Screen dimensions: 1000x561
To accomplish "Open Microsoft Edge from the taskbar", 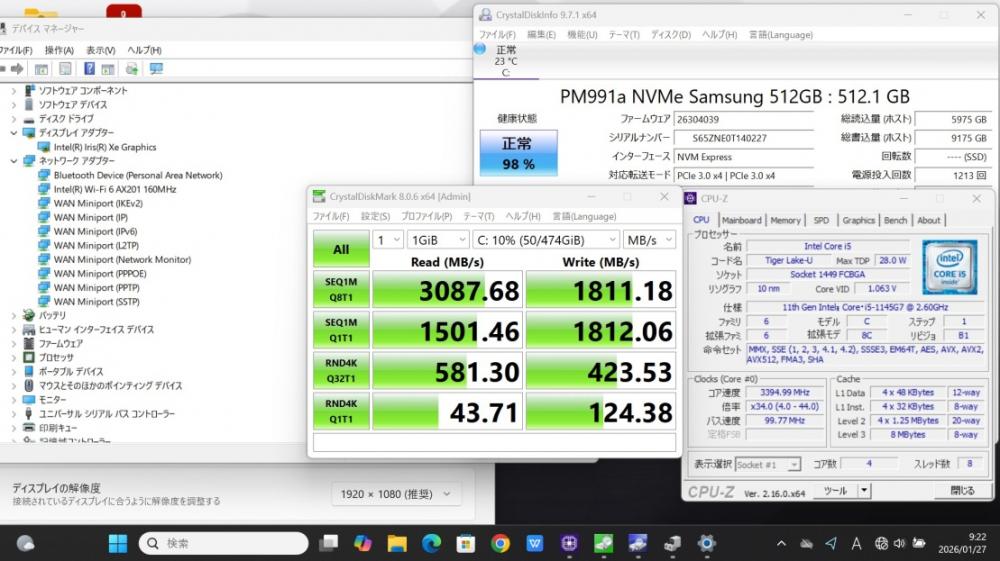I will tap(432, 543).
